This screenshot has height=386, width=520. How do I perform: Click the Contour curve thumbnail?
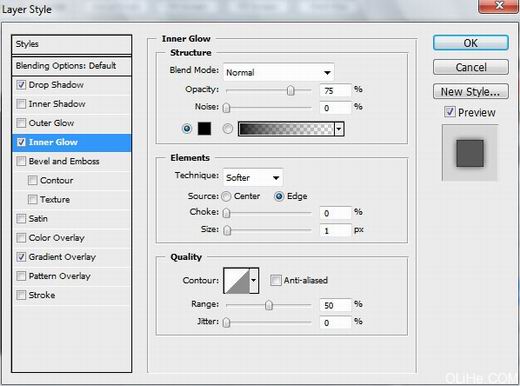[237, 281]
